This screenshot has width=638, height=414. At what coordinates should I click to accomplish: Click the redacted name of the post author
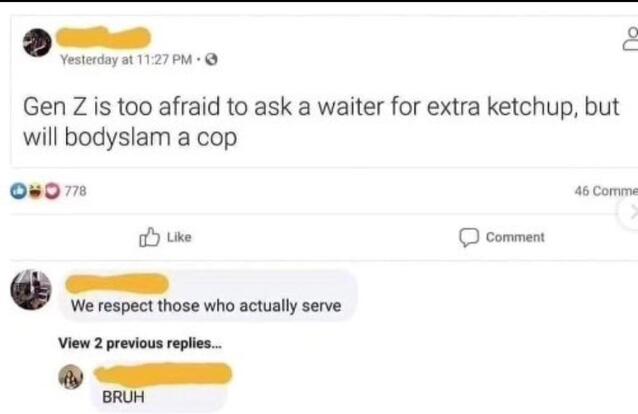pos(103,37)
